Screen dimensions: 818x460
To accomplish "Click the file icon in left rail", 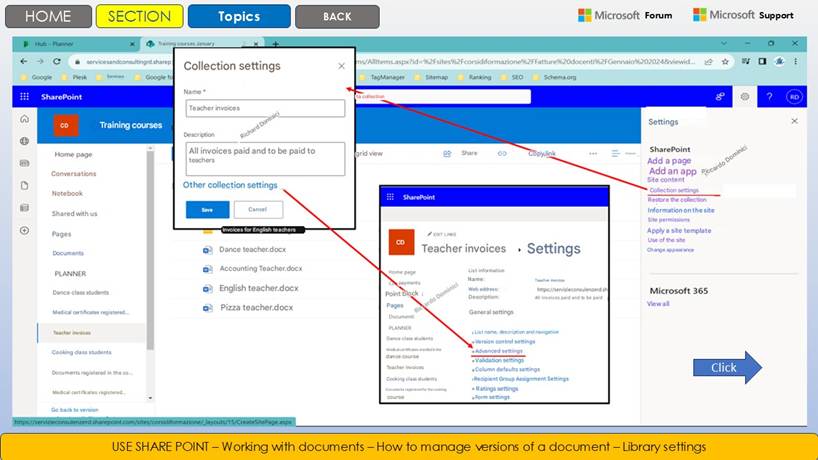I will pyautogui.click(x=25, y=186).
